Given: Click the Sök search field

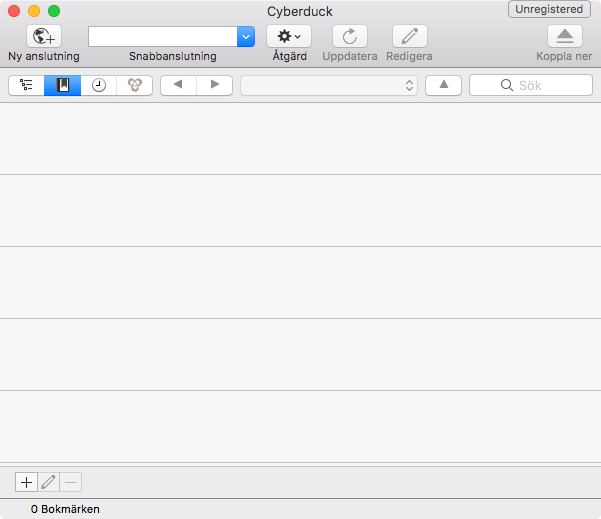Looking at the screenshot, I should tap(531, 85).
